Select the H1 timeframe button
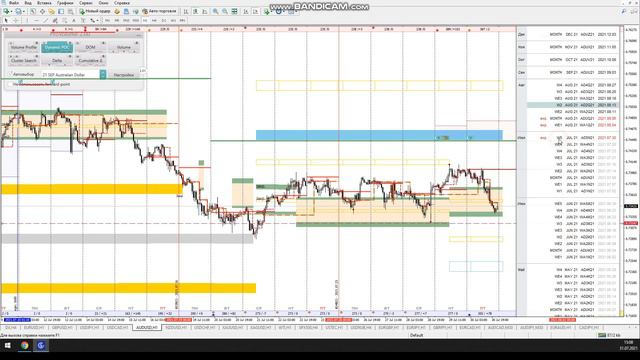 (145, 20)
